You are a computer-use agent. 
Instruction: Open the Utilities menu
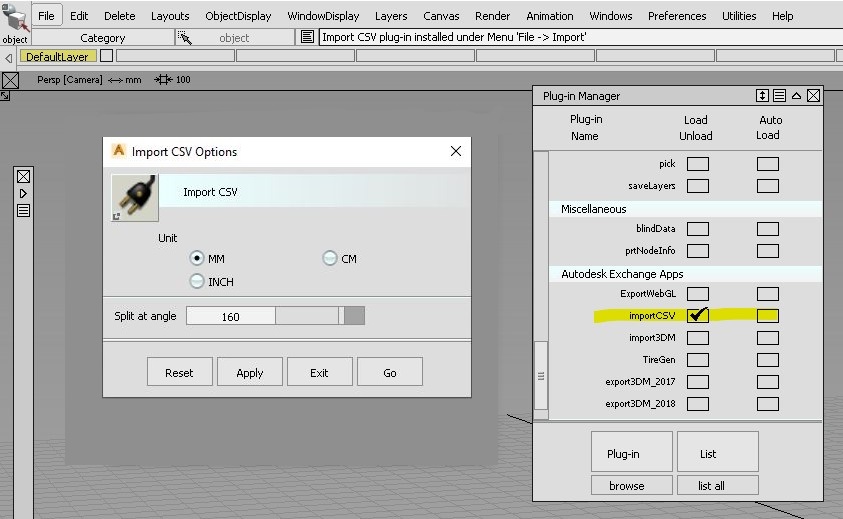click(739, 16)
